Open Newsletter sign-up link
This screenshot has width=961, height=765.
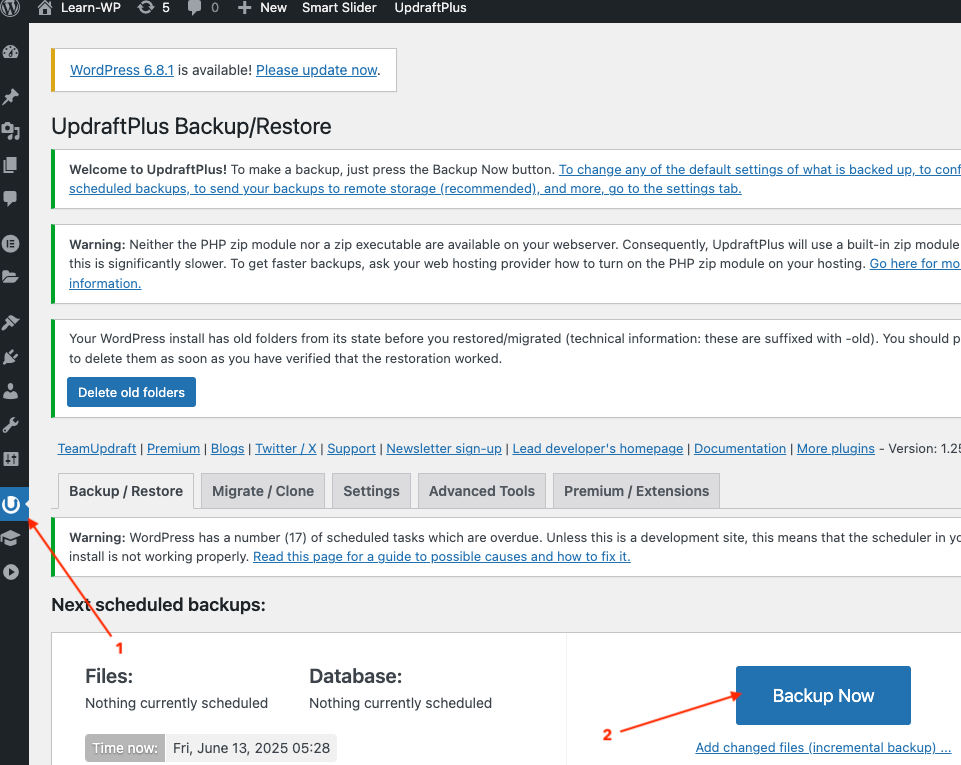444,449
